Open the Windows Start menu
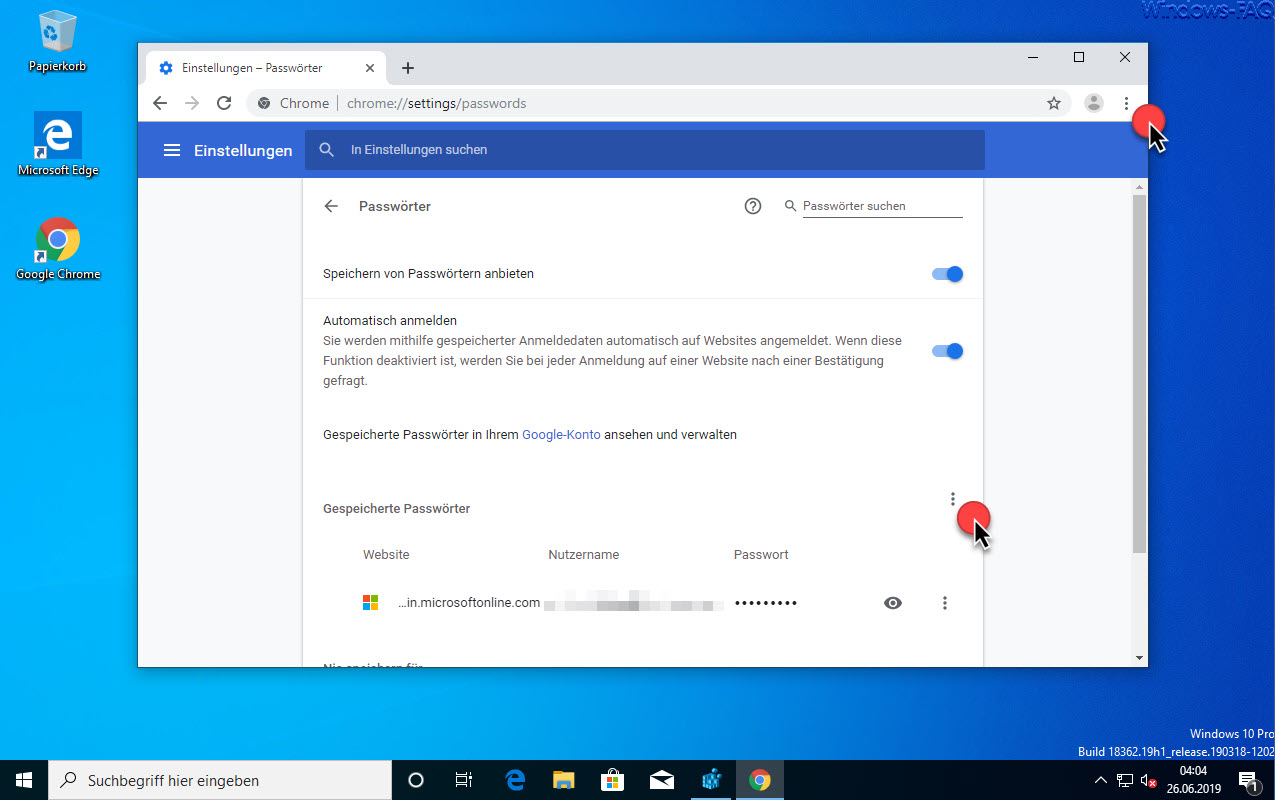The height and width of the screenshot is (800, 1275). (x=24, y=780)
